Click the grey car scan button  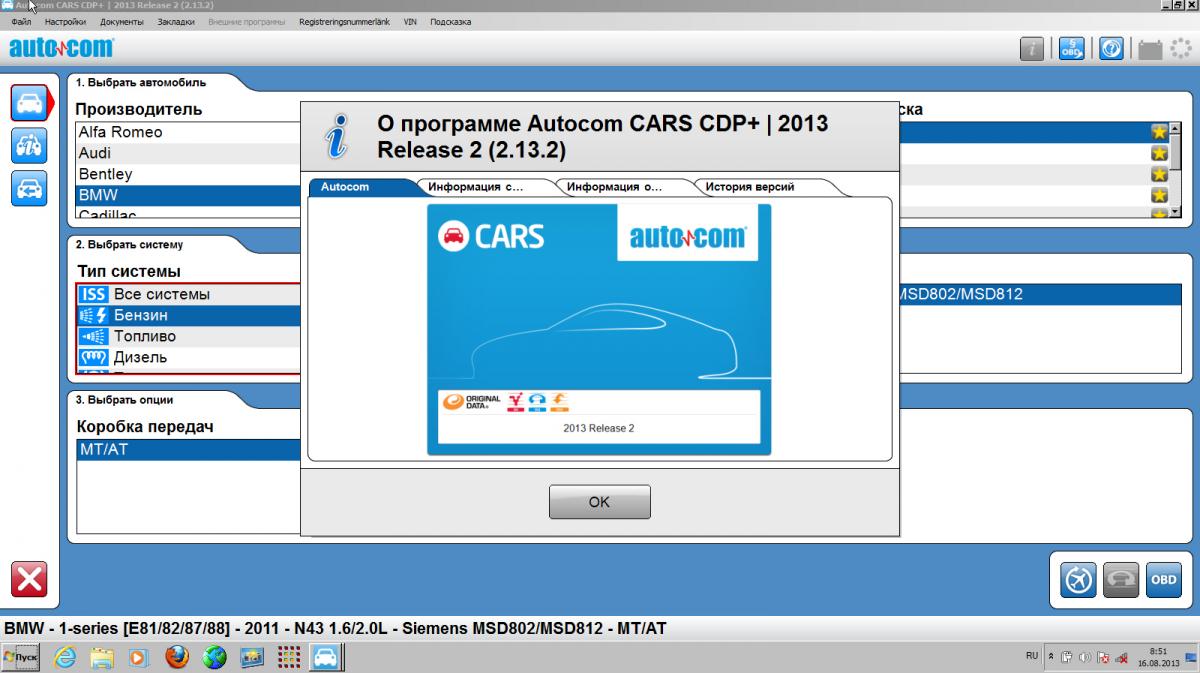tap(1121, 580)
